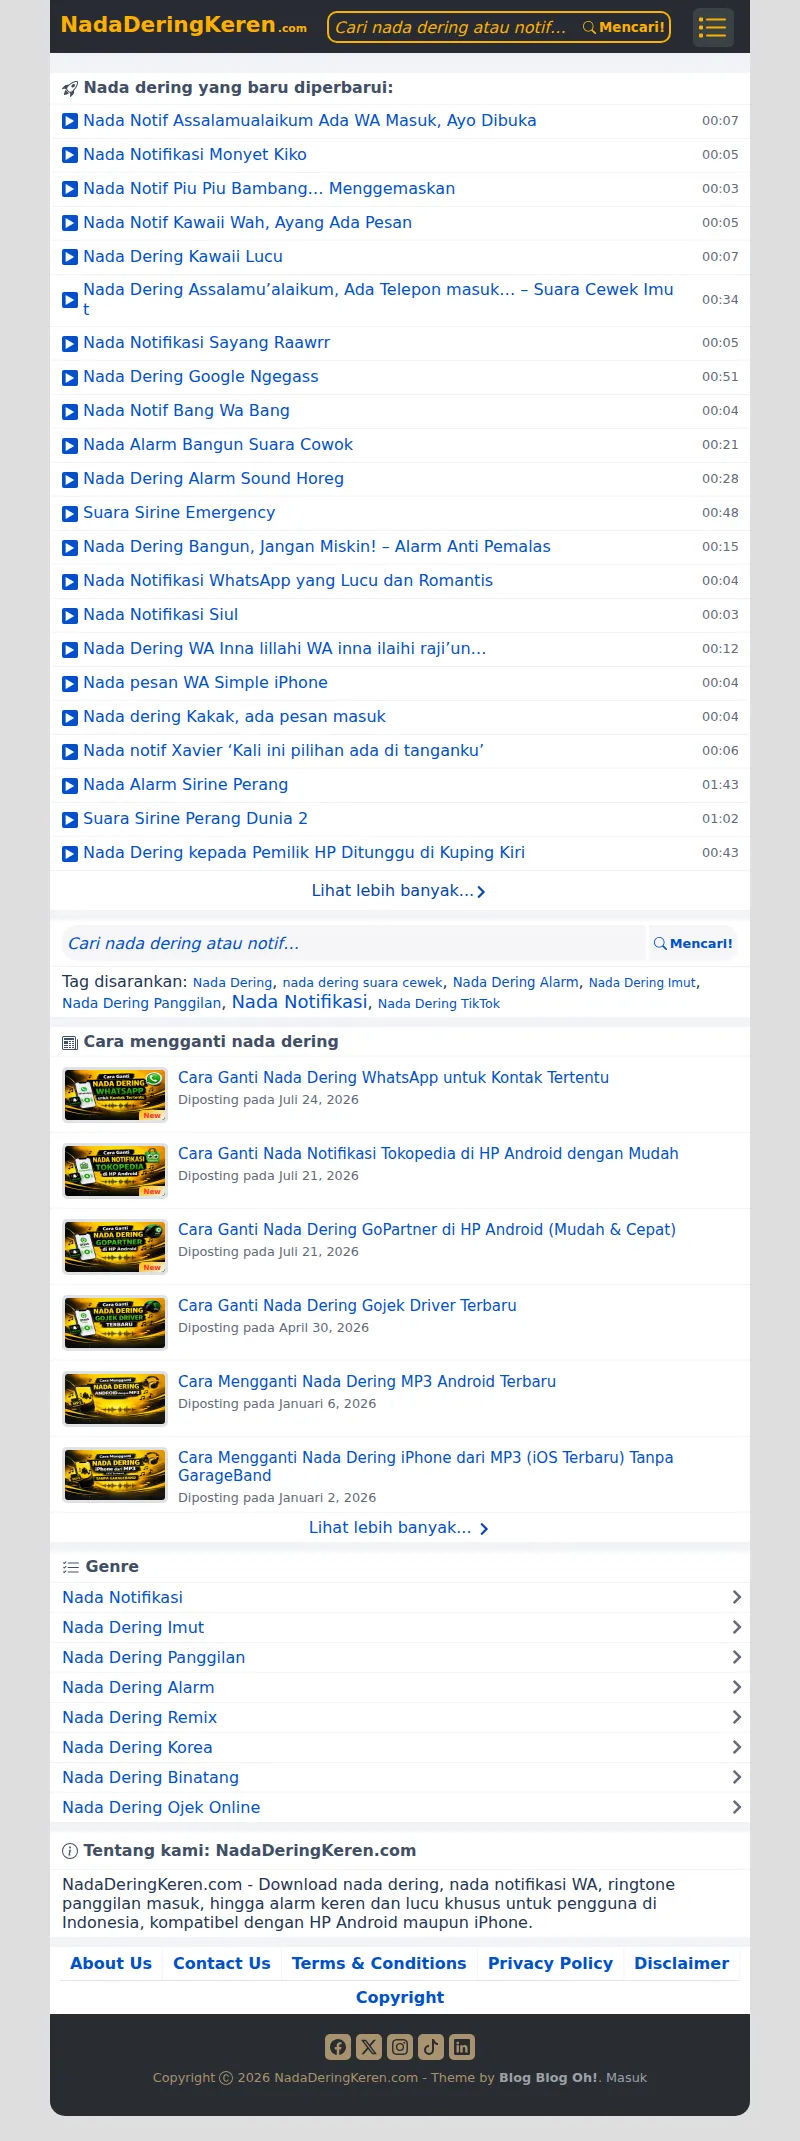
Task: Play icon for Suara Sirine Emergency
Action: click(70, 513)
